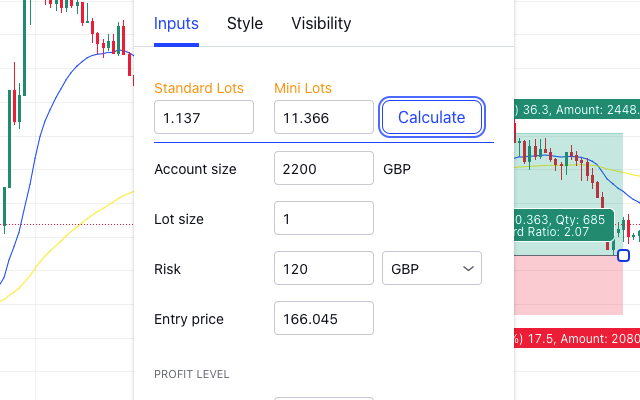Select the green profit target Amount label
The image size is (640, 400).
click(576, 109)
